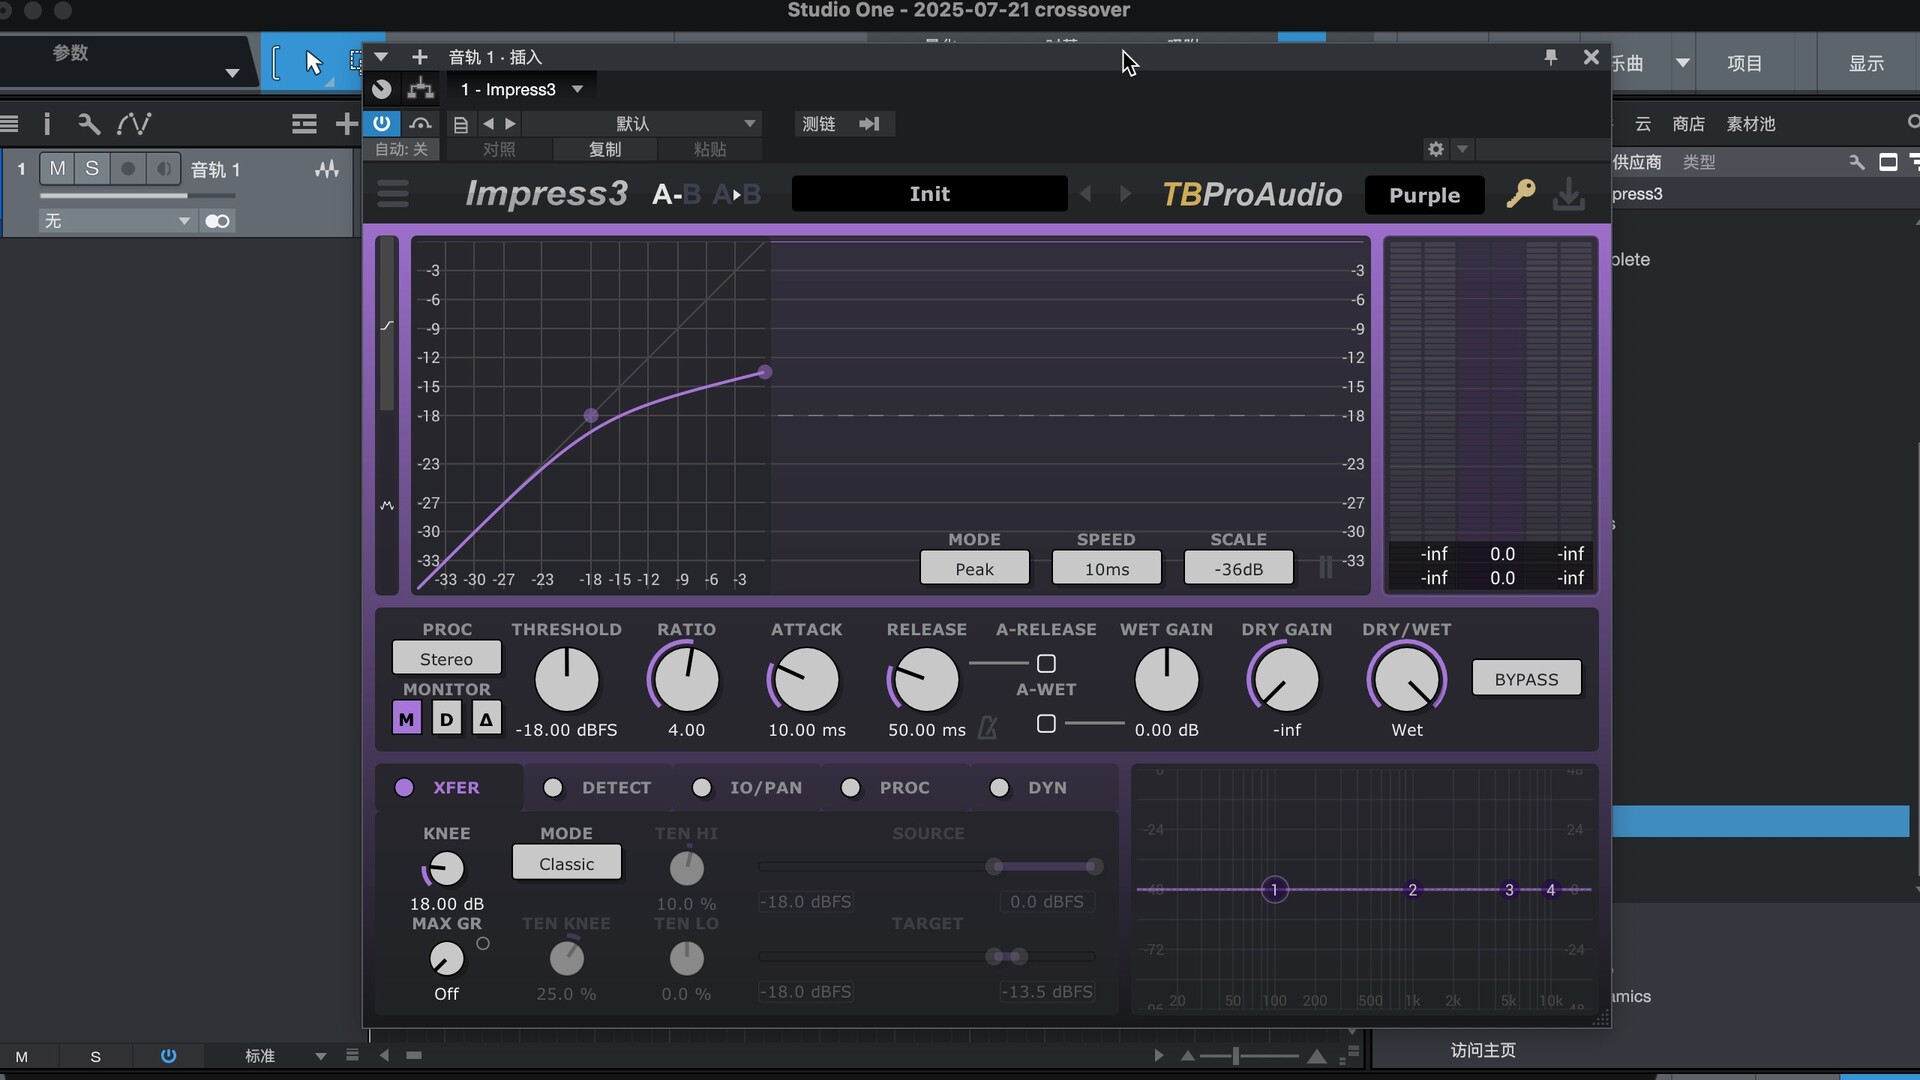Viewport: 1920px width, 1080px height.
Task: Expand the arrow next to settings gear
Action: [x=1462, y=149]
